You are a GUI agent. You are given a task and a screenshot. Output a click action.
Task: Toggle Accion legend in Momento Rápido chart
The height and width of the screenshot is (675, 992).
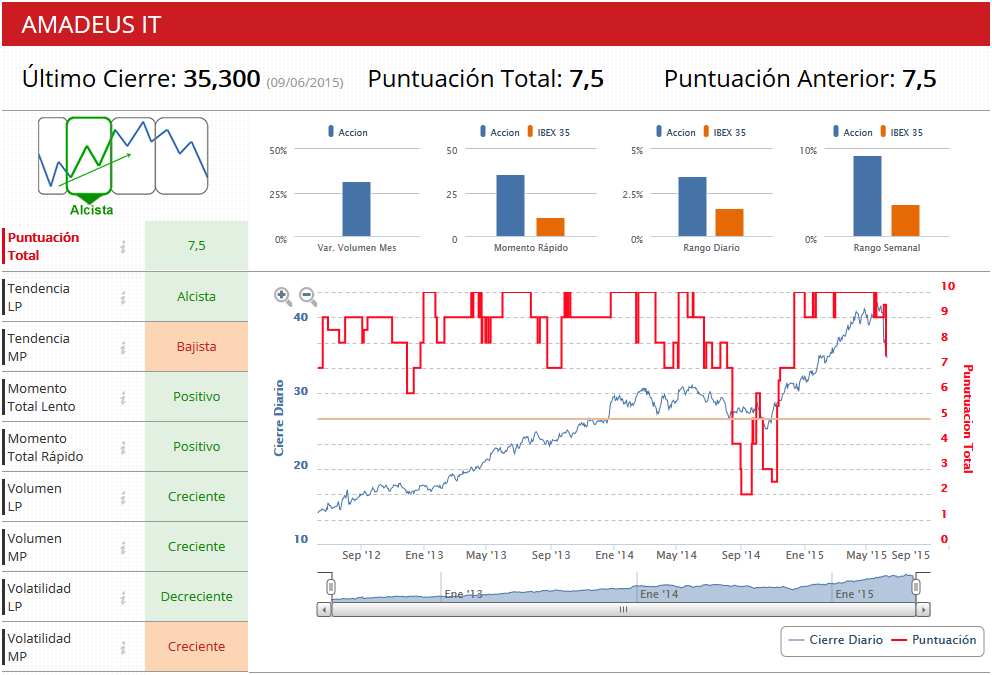(499, 132)
